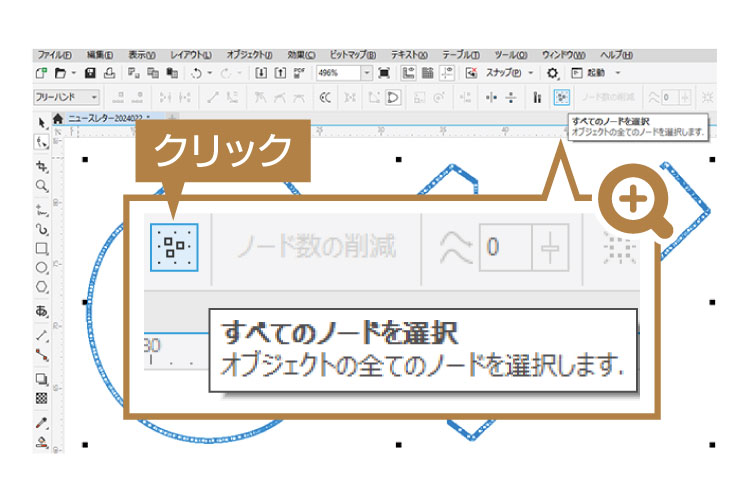Select the Ellipse tool in the toolbox

pyautogui.click(x=41, y=268)
